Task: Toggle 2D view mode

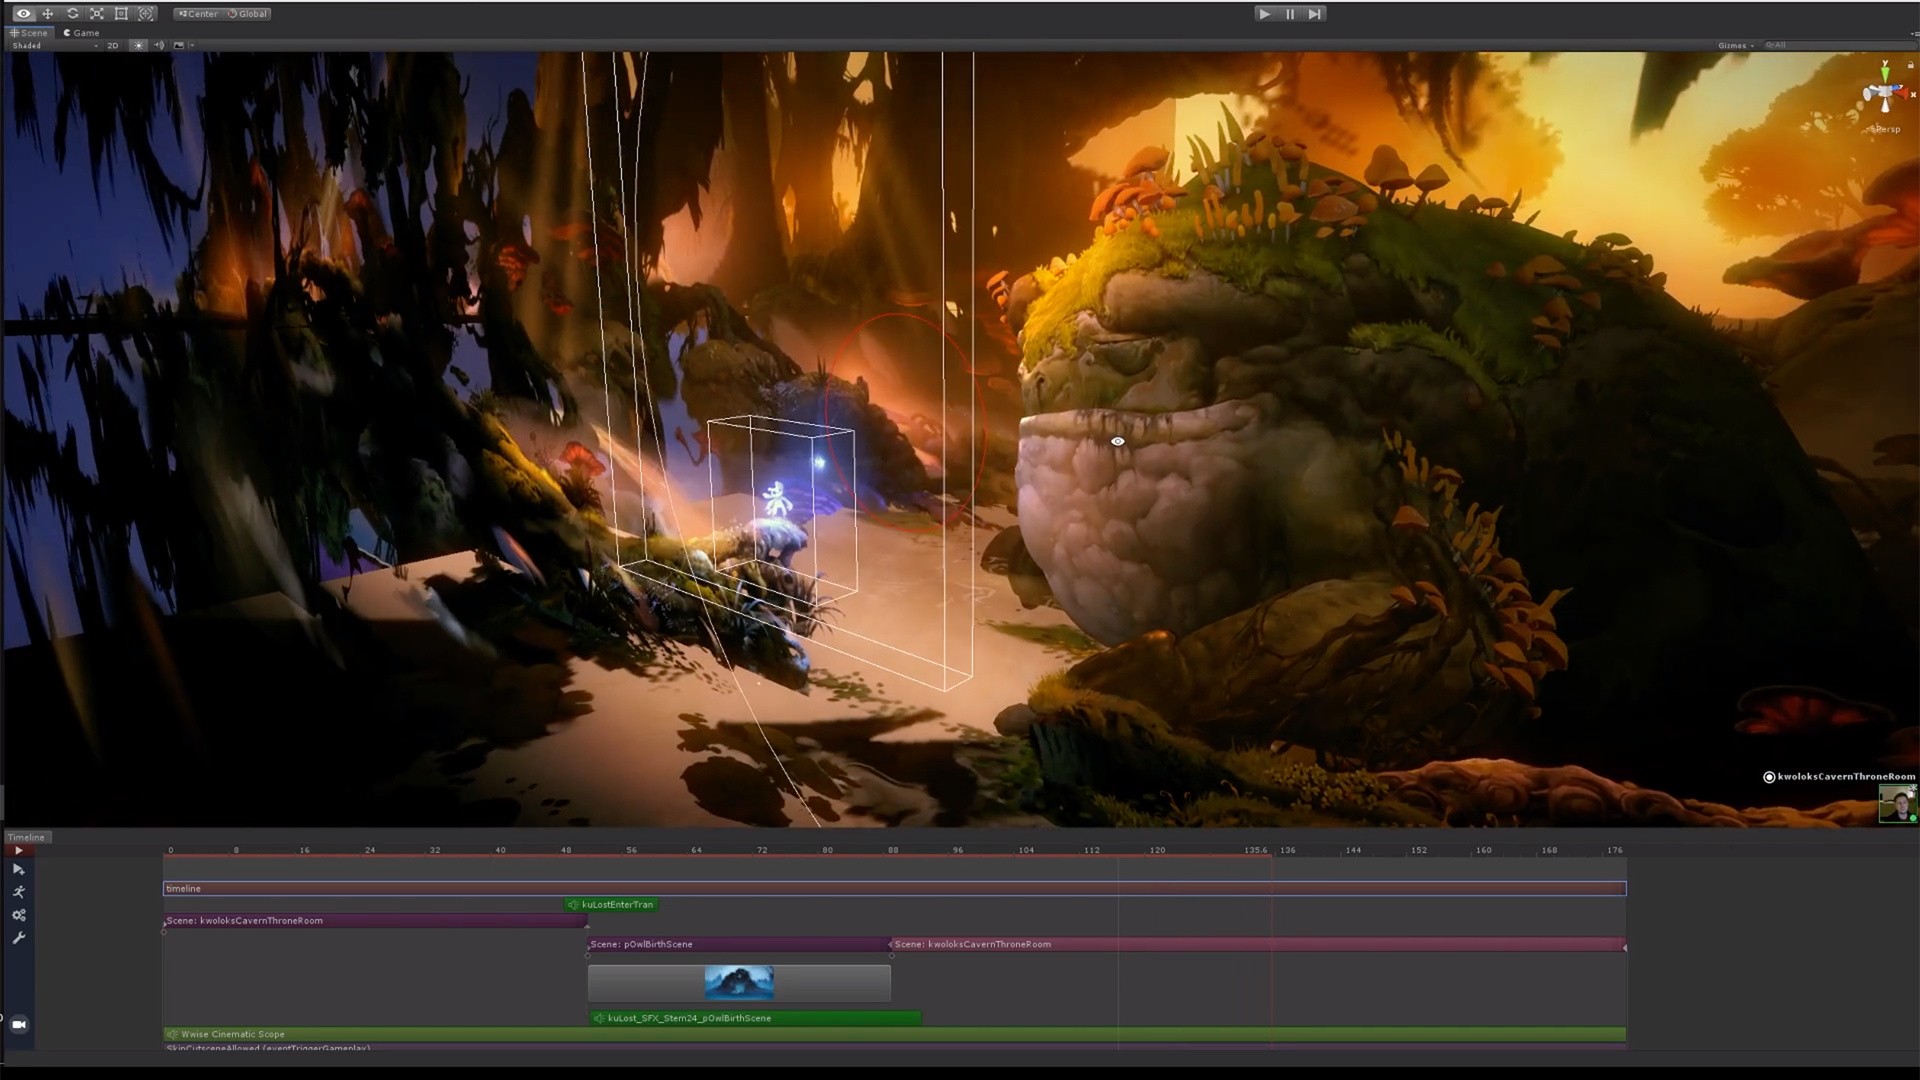Action: [x=113, y=45]
